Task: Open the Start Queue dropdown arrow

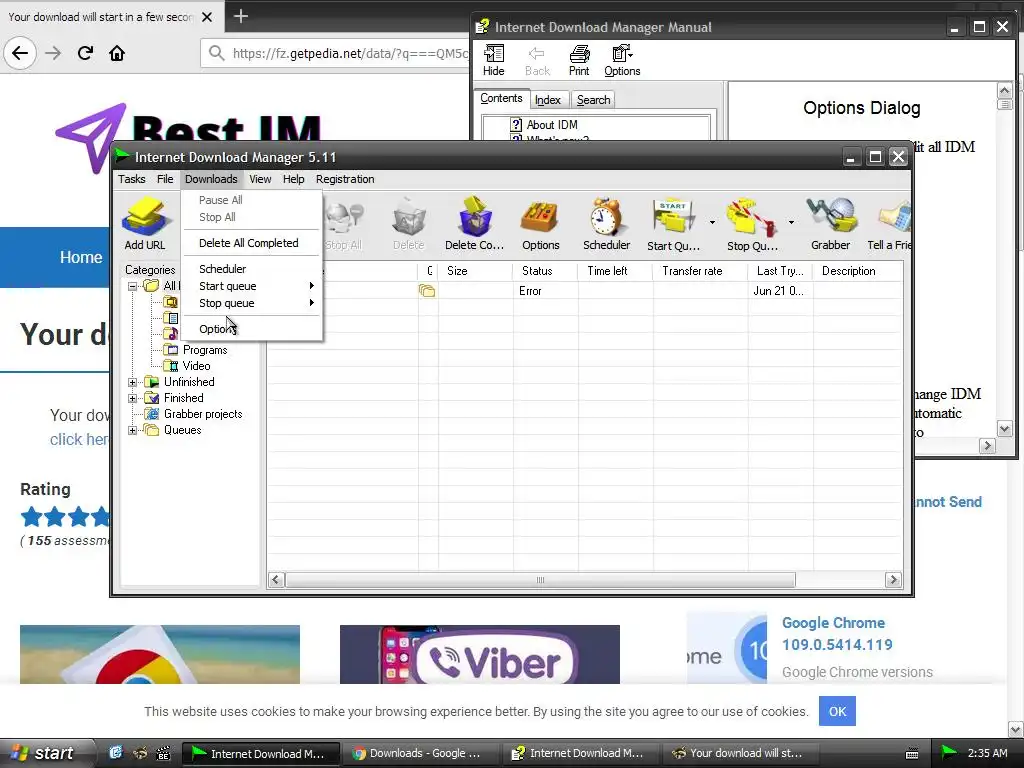Action: click(712, 223)
